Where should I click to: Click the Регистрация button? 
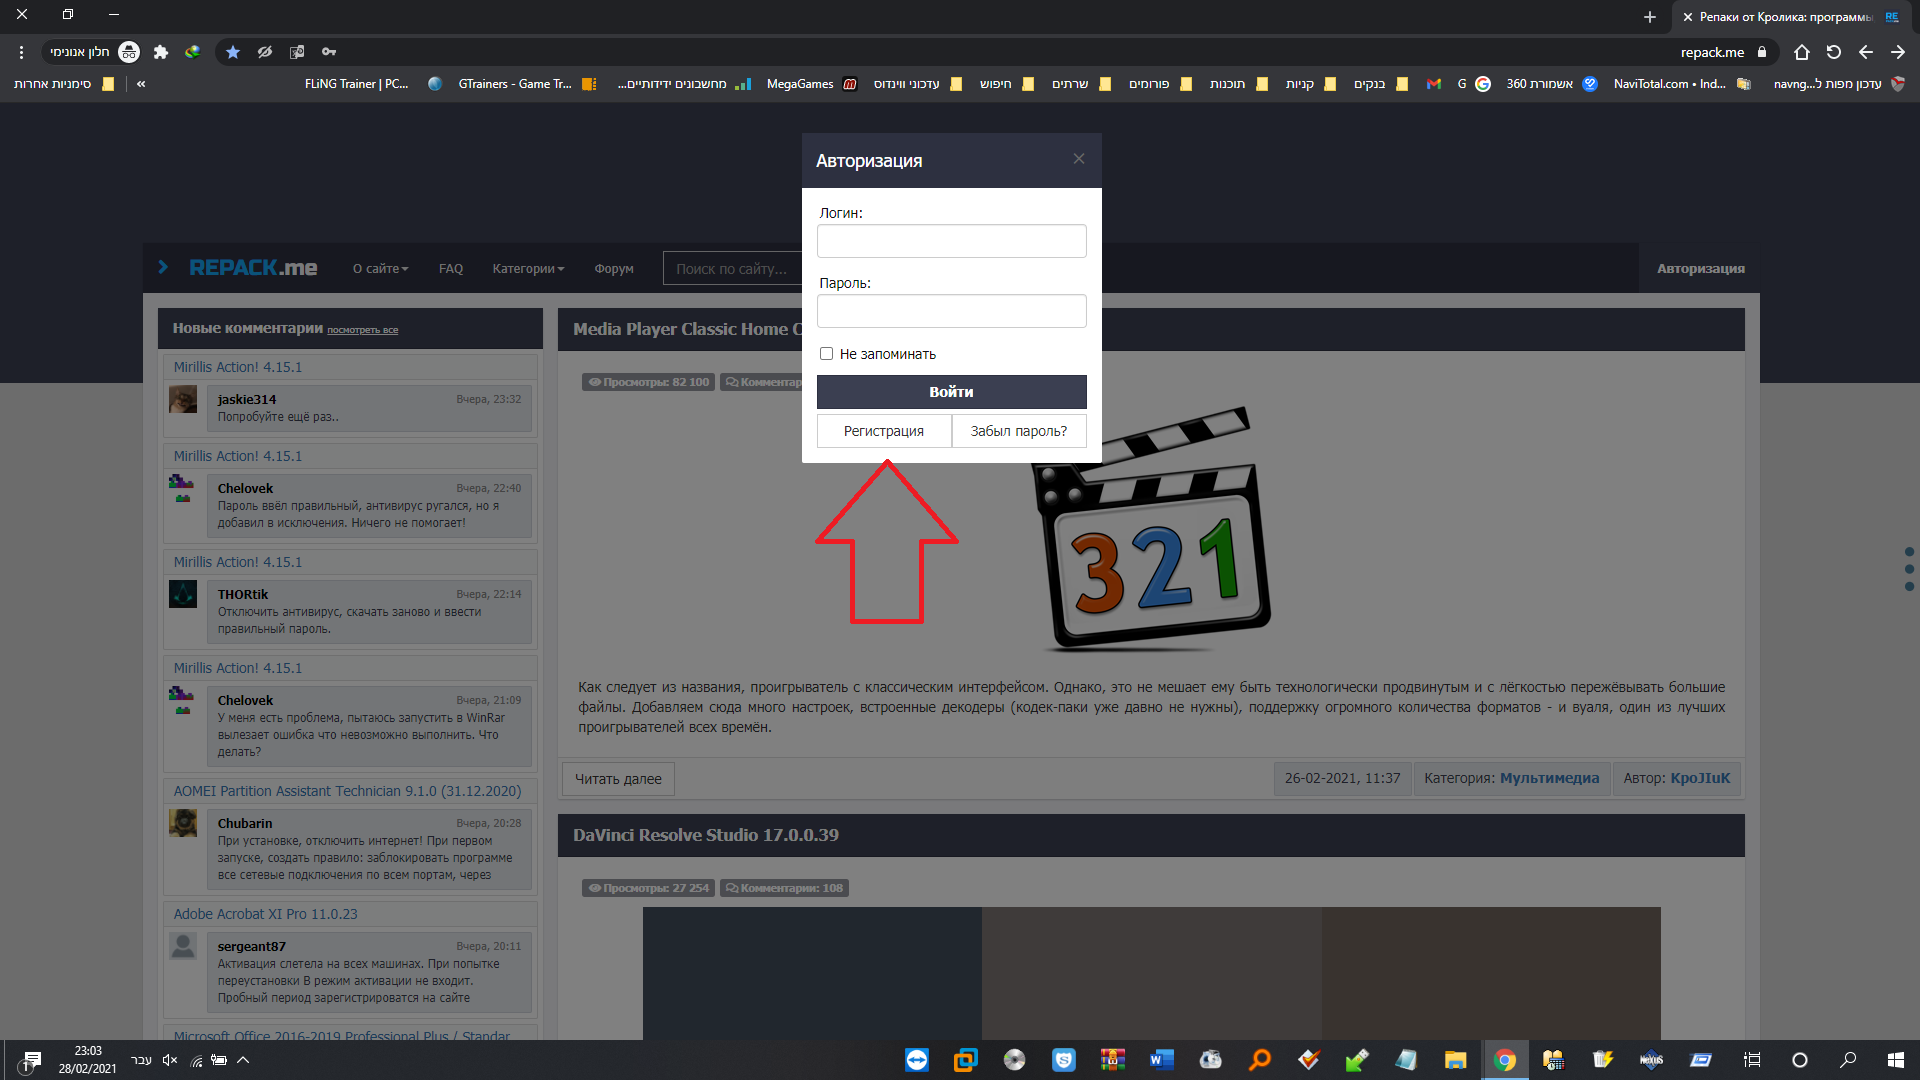884,431
